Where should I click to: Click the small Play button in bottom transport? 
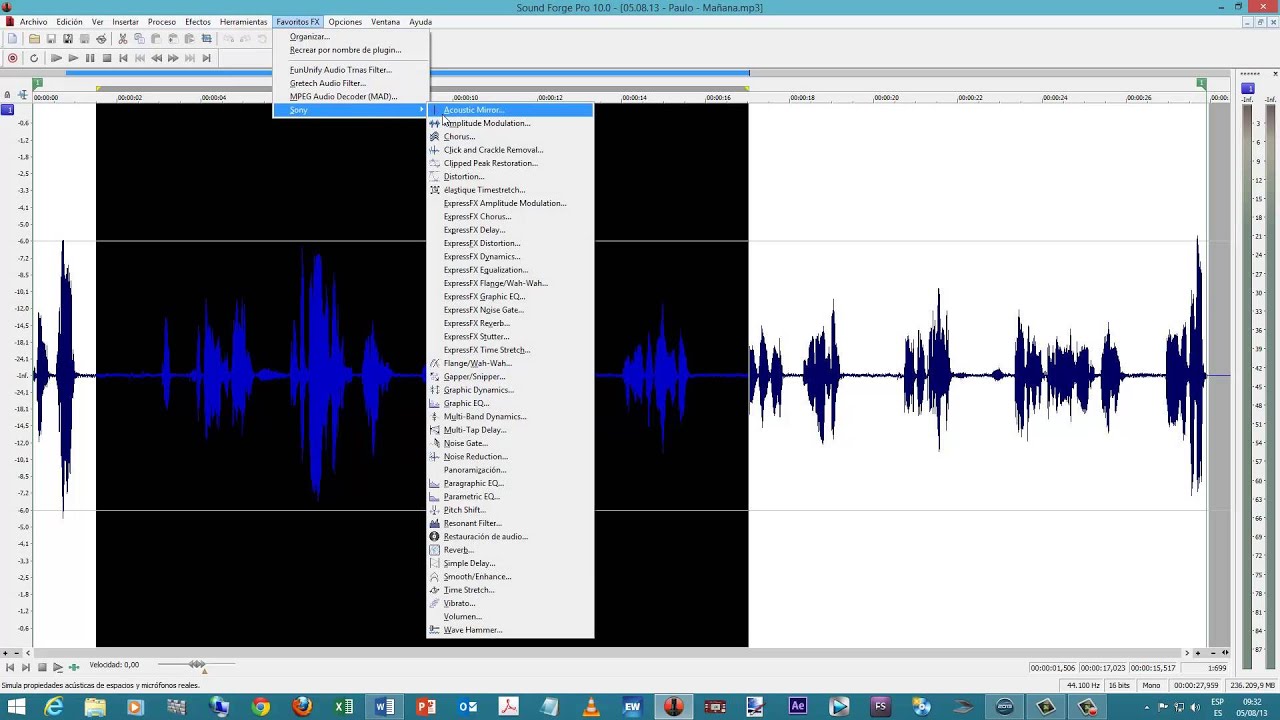[x=57, y=667]
